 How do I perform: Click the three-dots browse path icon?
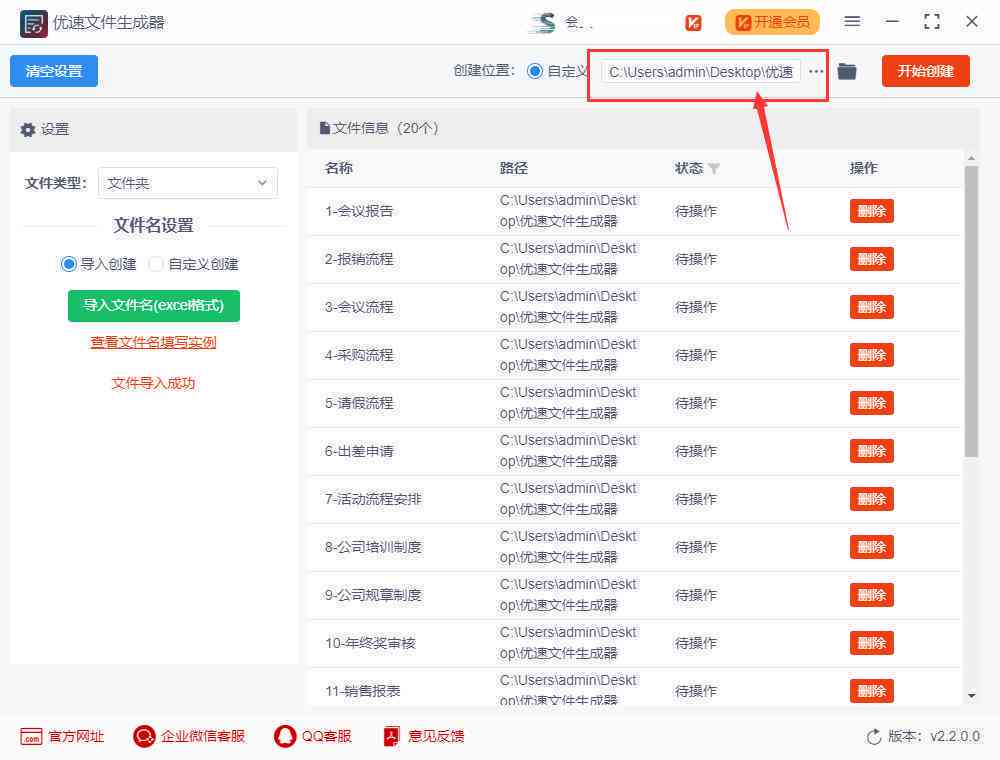(816, 71)
